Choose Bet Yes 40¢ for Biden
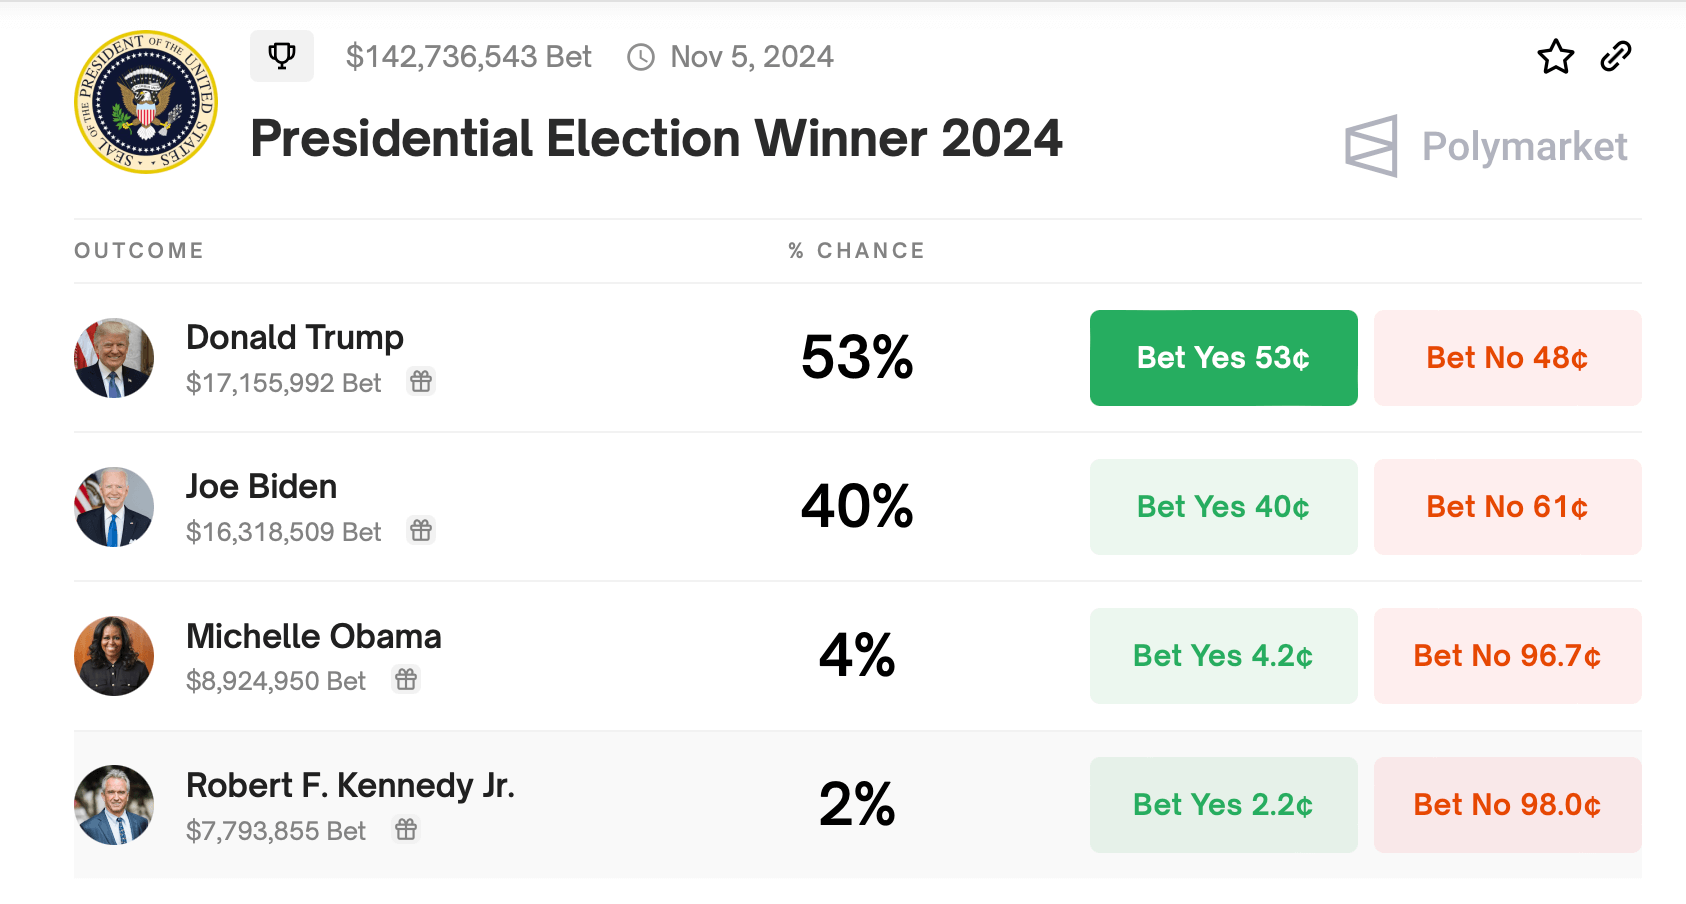Viewport: 1686px width, 904px height. tap(1223, 507)
